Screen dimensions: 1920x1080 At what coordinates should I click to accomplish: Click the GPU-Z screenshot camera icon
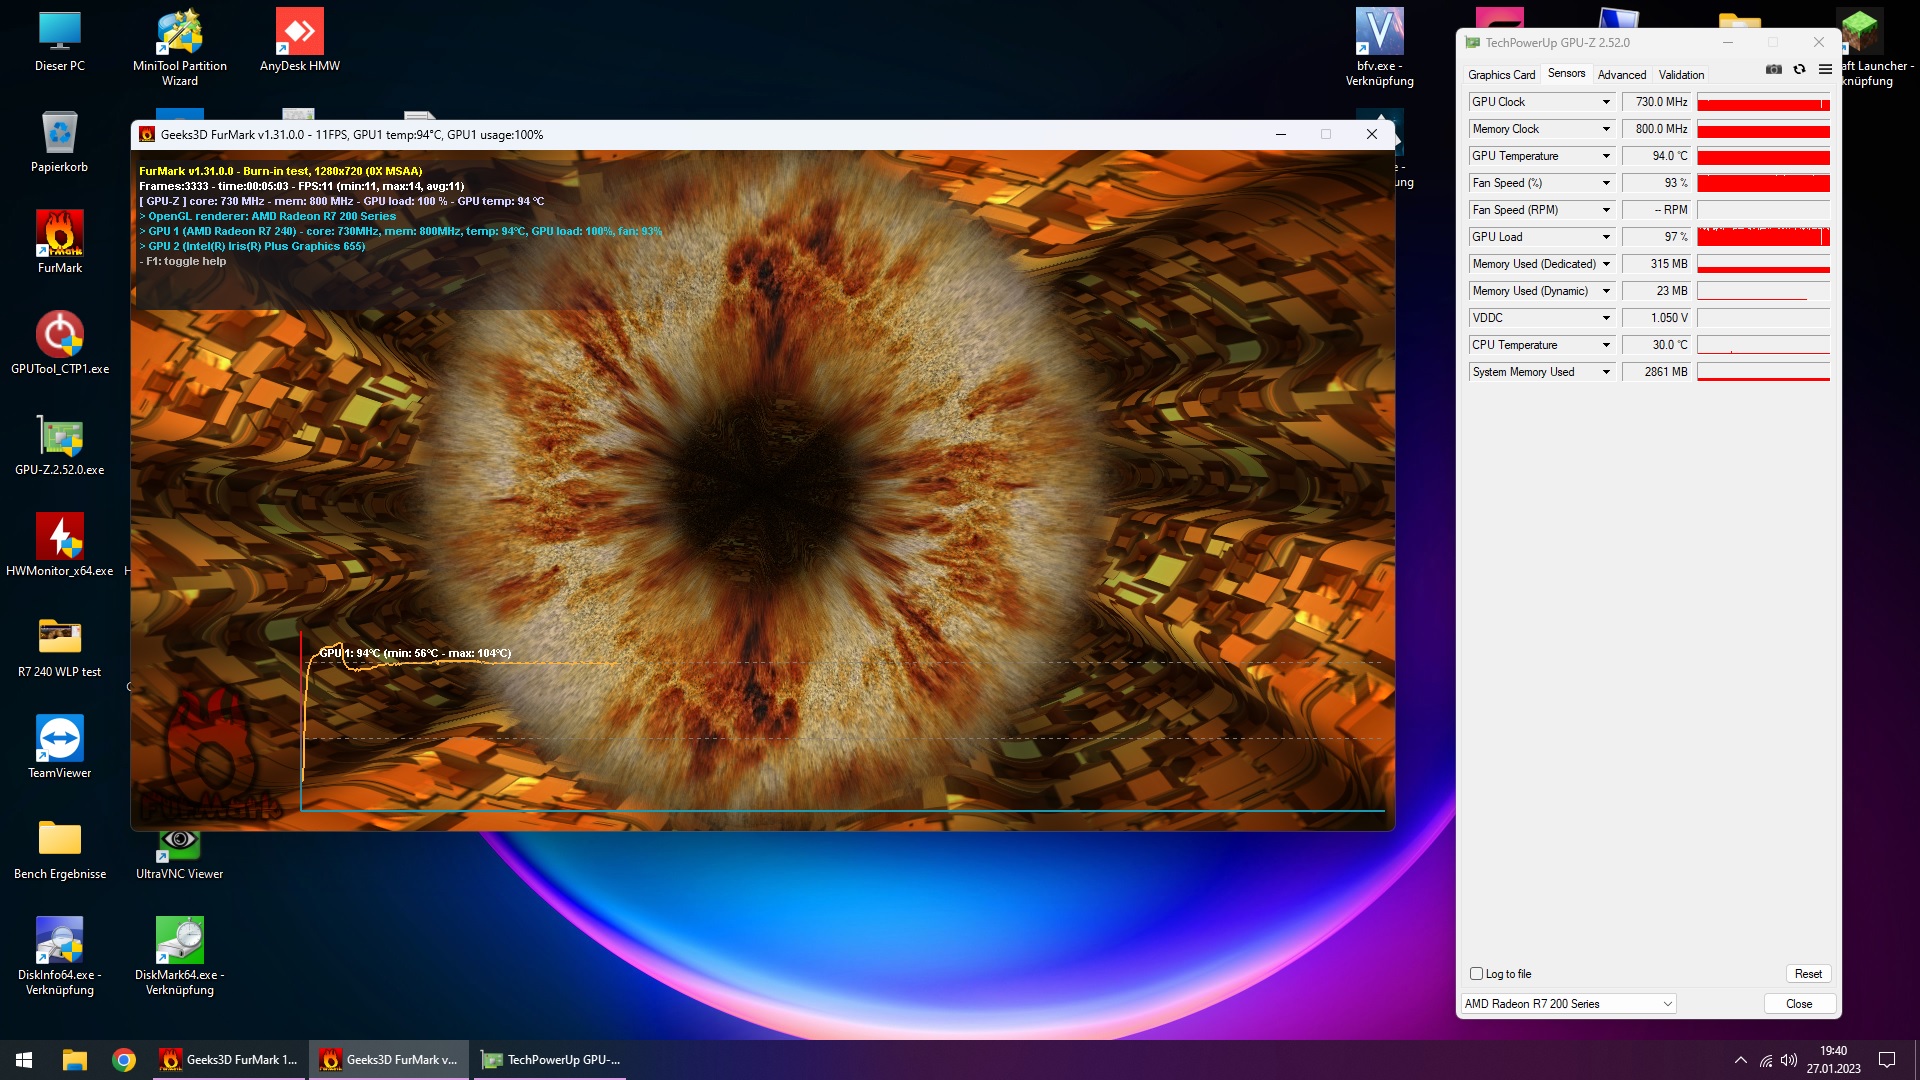(1773, 69)
